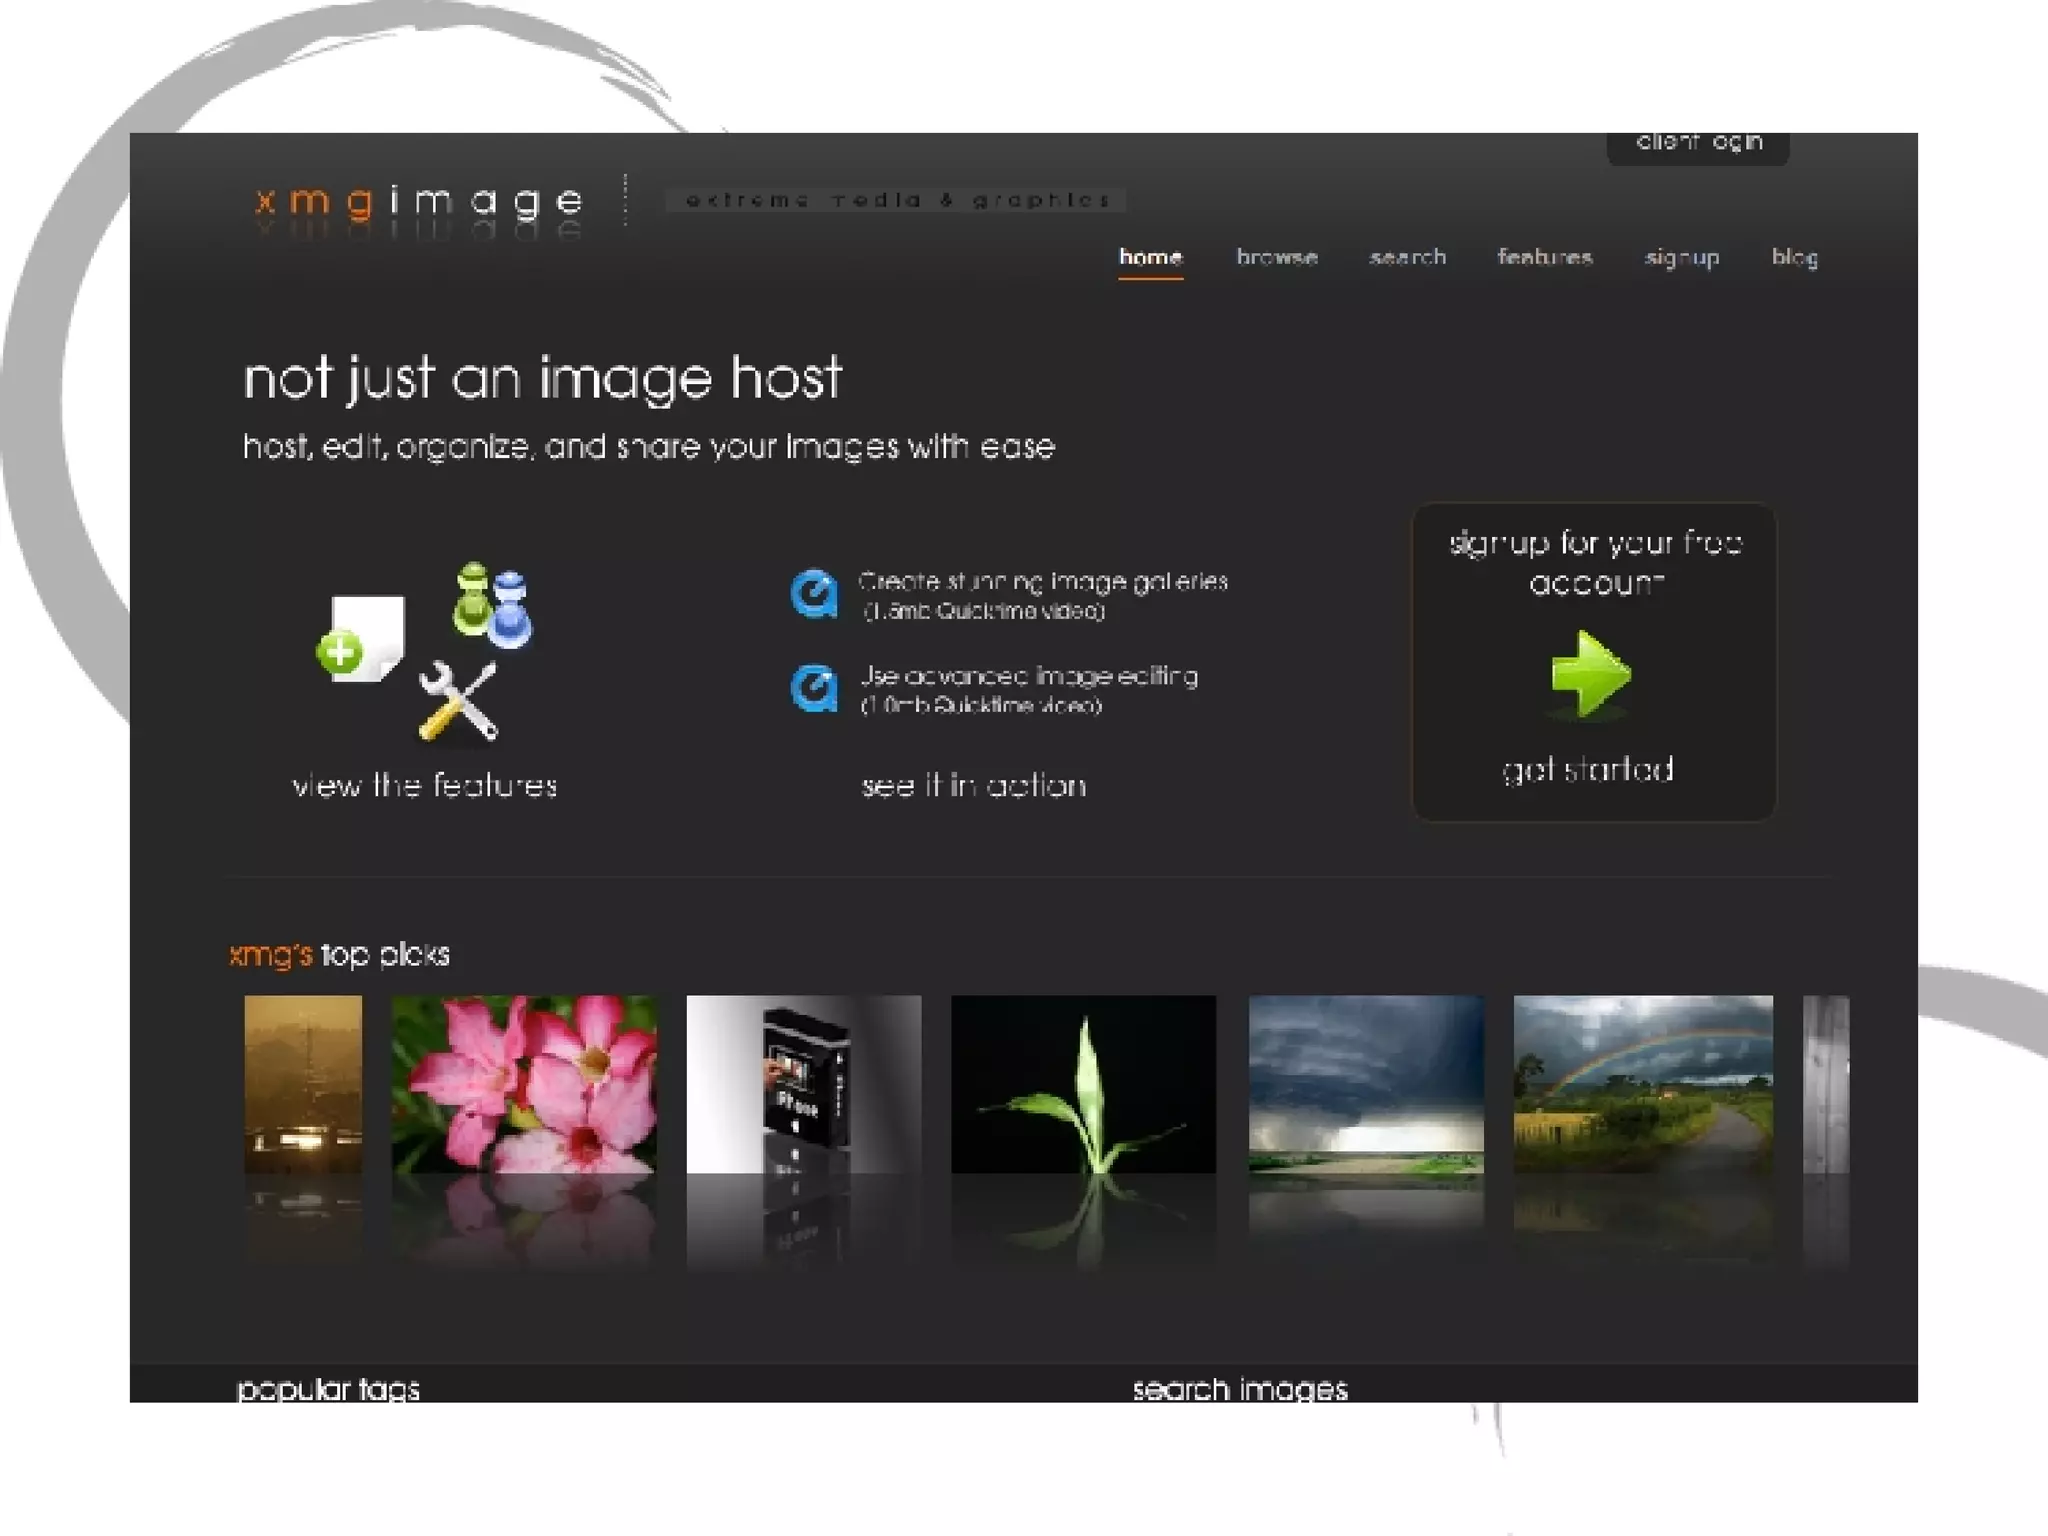Click the green arrow signup icon

click(1590, 675)
